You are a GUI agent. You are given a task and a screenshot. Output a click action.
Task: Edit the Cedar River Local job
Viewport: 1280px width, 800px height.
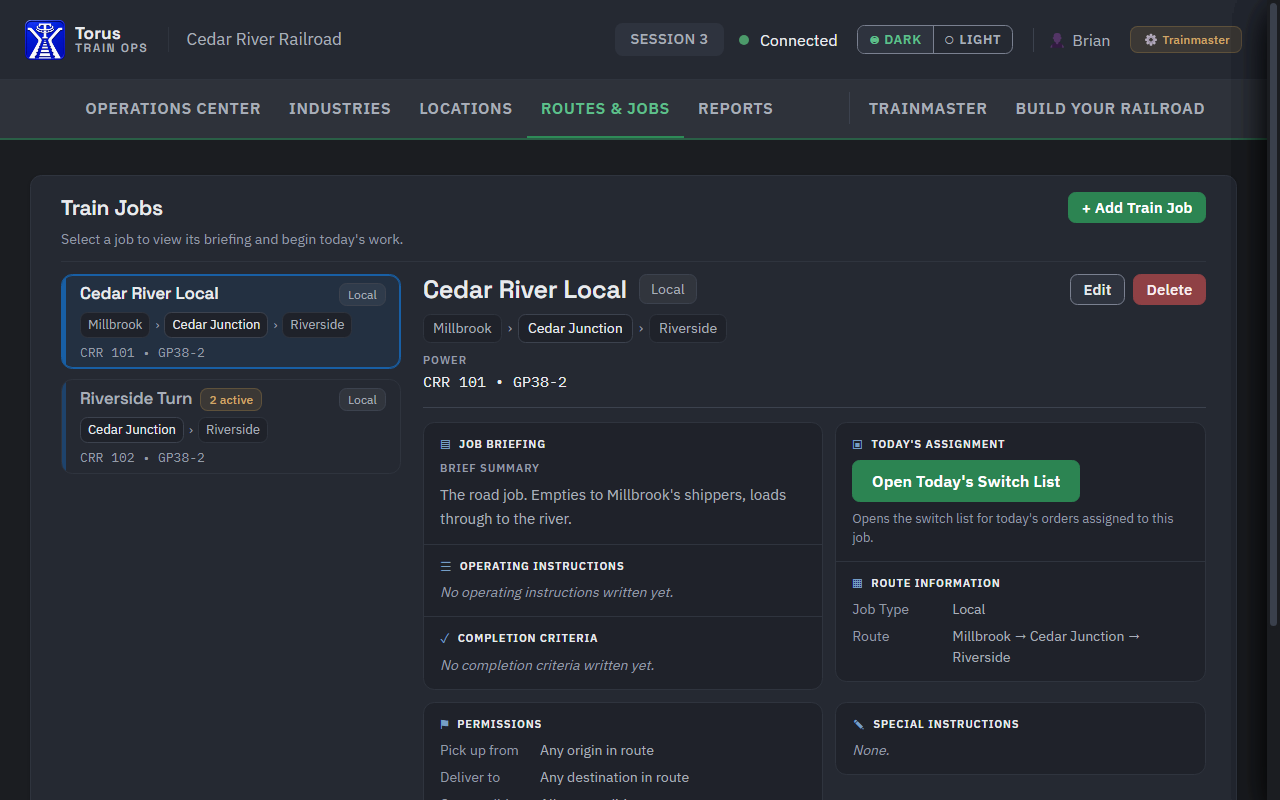click(1097, 290)
